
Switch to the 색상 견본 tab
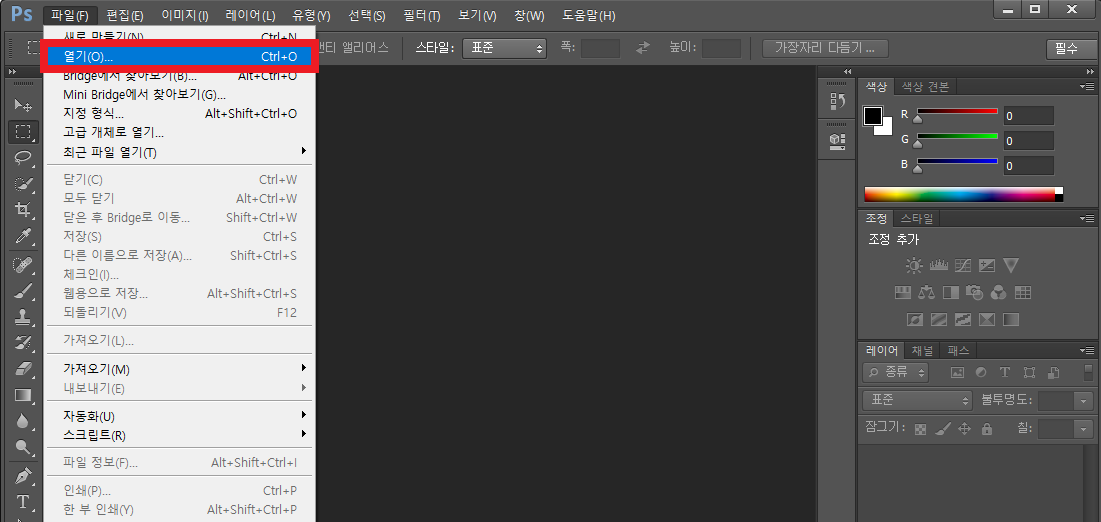point(925,86)
